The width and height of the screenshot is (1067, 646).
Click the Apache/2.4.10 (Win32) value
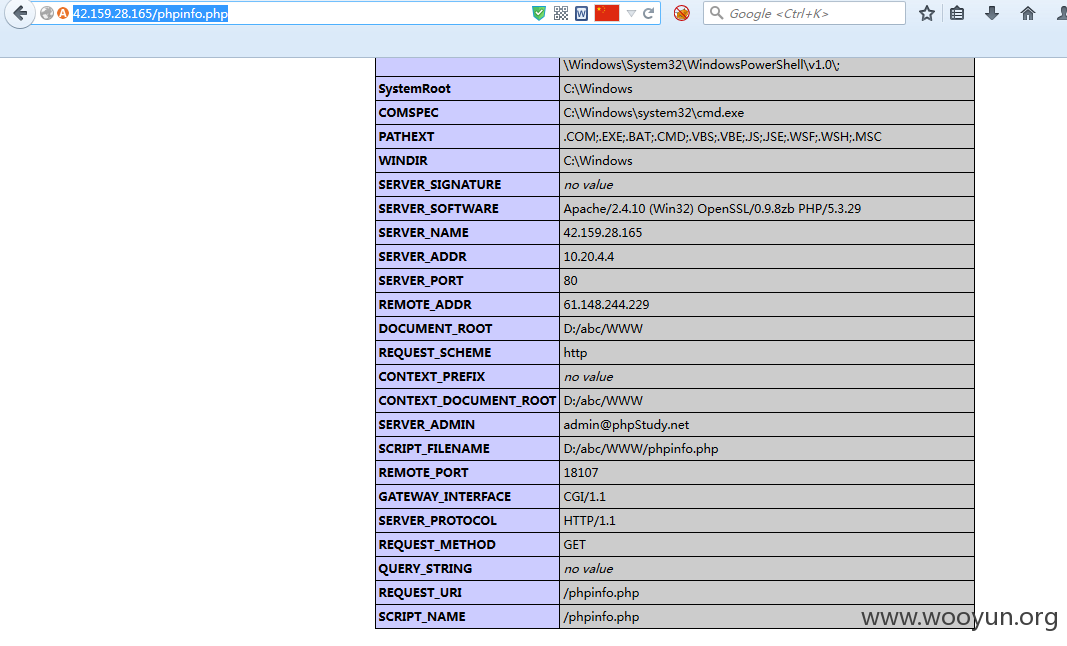712,208
